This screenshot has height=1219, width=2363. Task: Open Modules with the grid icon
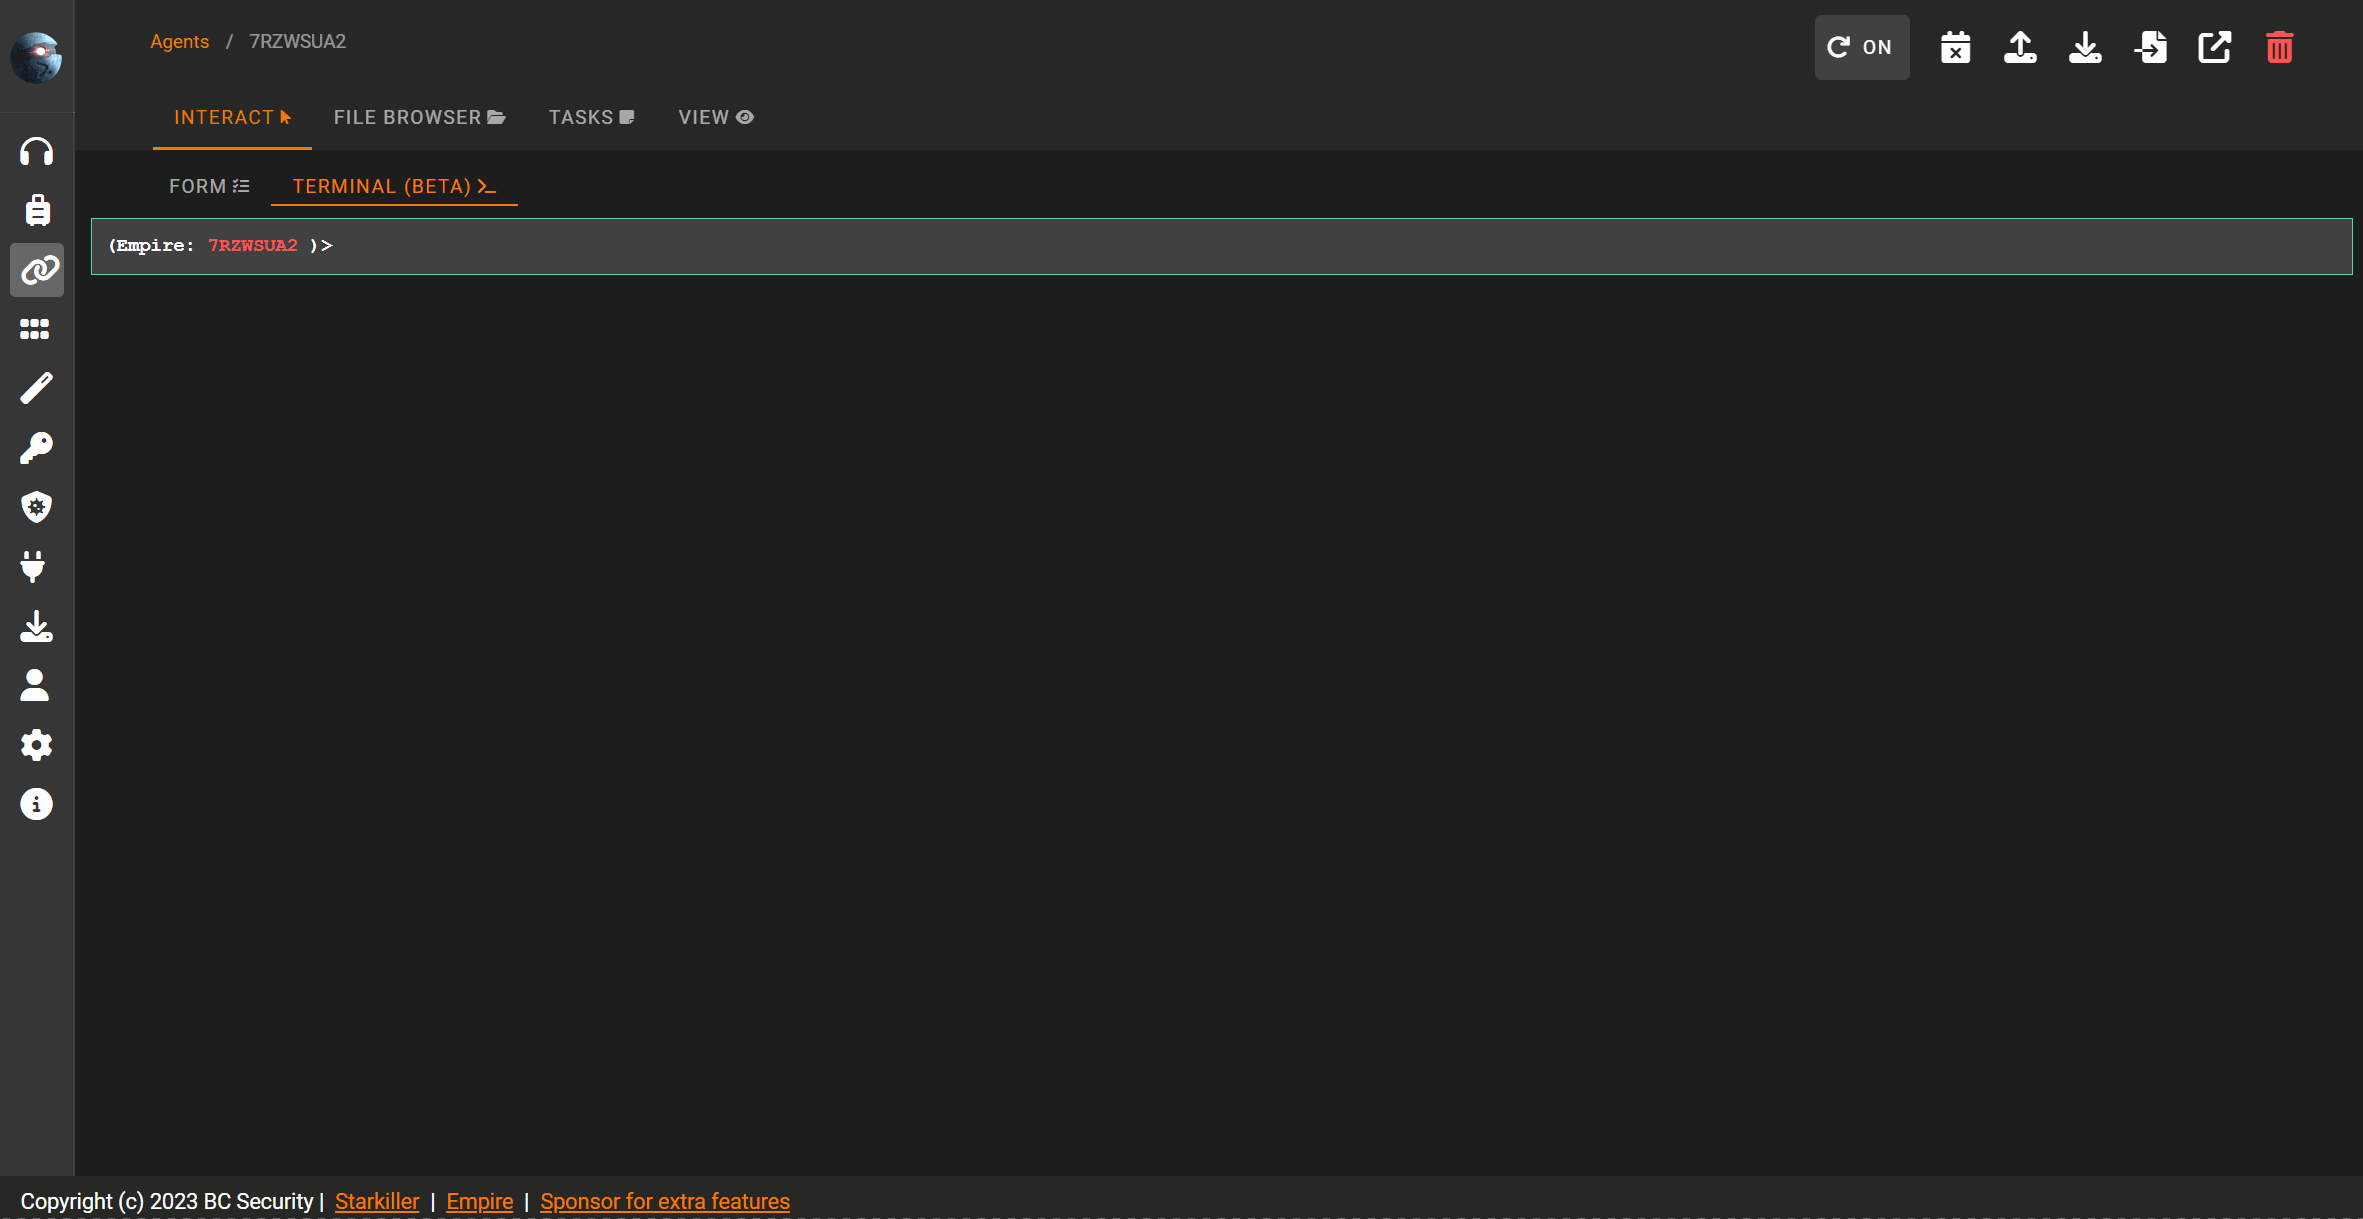click(36, 330)
